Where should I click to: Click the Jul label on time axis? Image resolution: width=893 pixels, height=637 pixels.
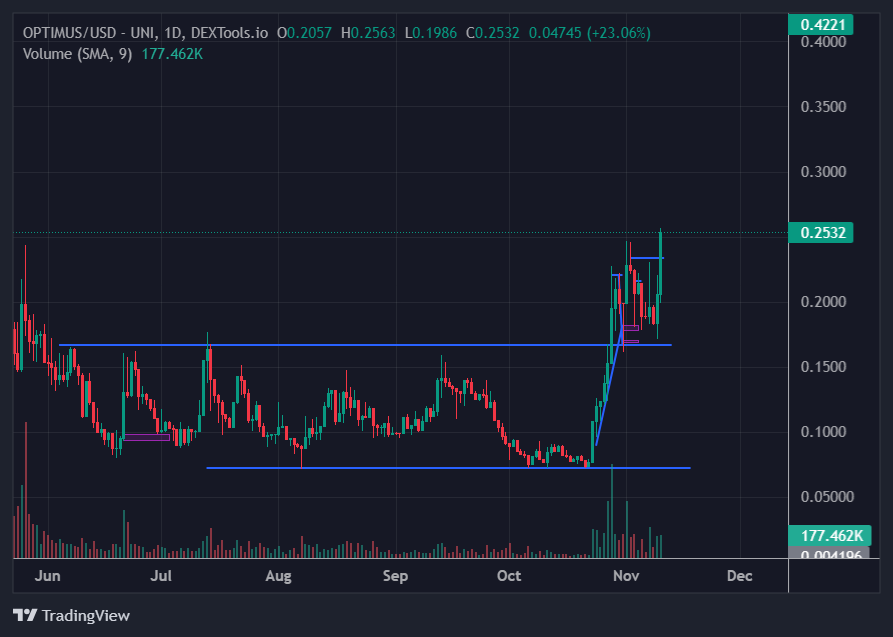coord(161,576)
